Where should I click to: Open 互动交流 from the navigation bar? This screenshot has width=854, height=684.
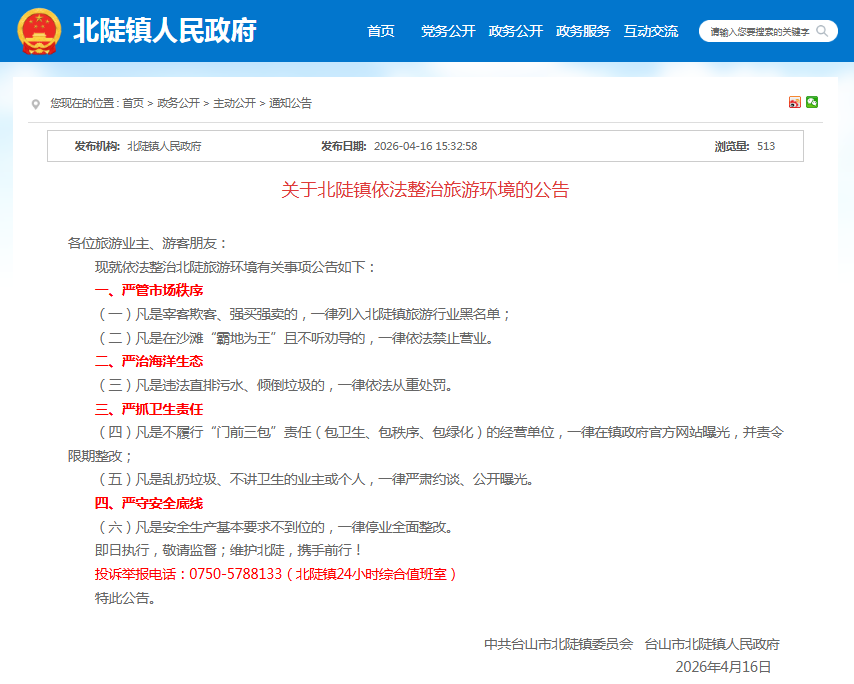click(x=650, y=31)
